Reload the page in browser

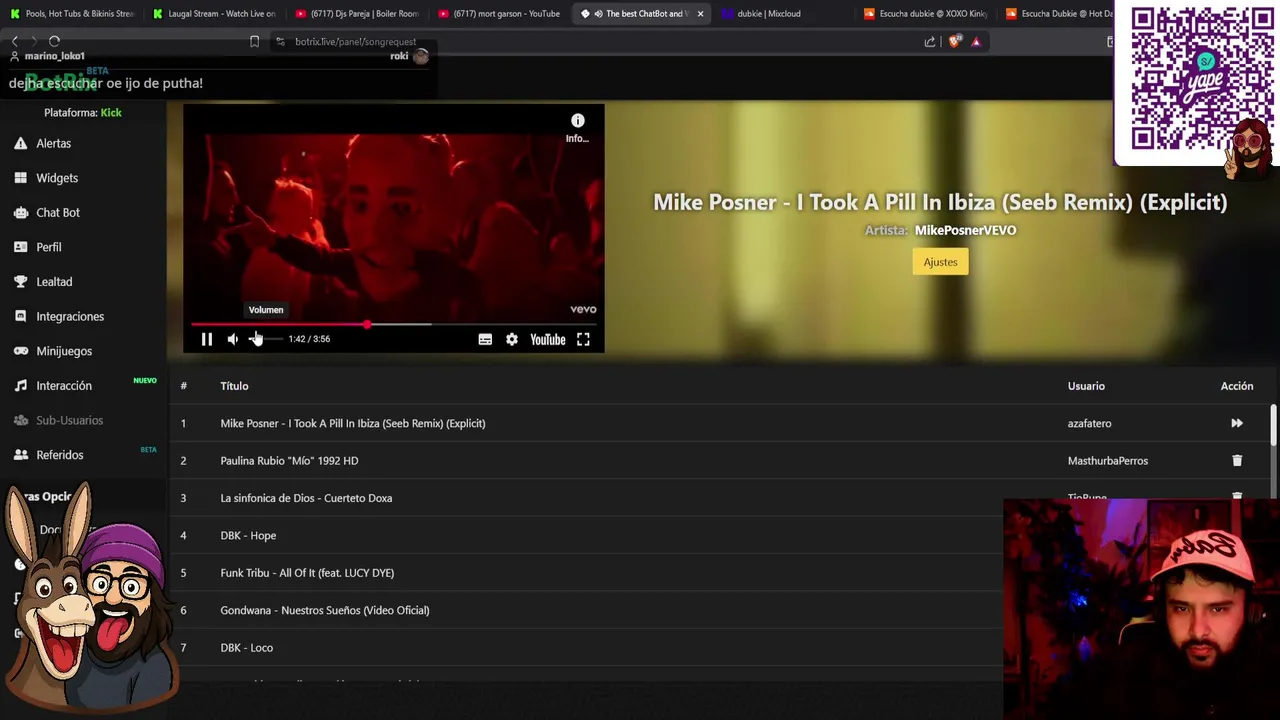tap(55, 42)
